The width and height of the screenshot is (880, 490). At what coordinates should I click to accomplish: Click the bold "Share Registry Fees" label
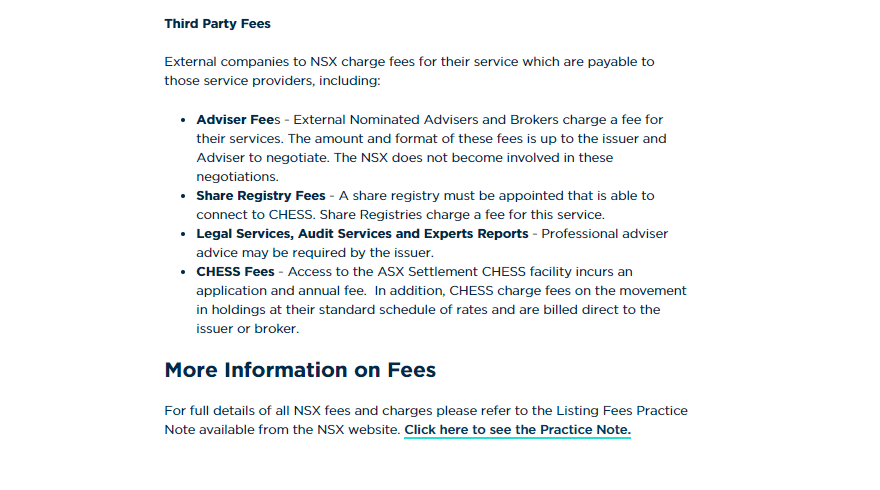(x=260, y=196)
